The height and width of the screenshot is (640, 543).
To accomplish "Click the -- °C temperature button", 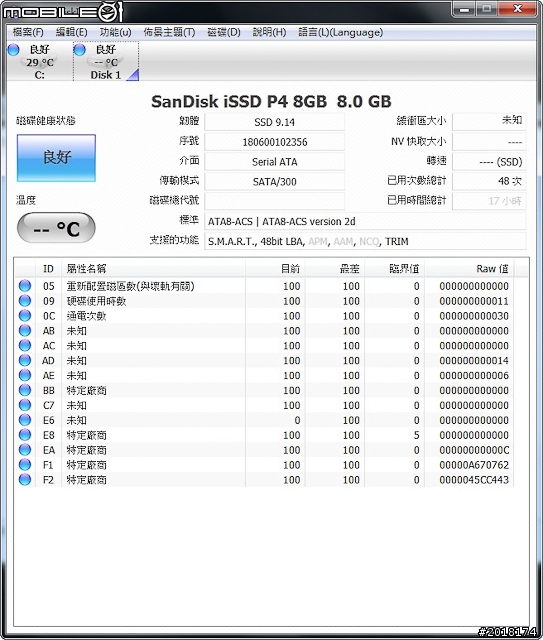I will pyautogui.click(x=56, y=228).
